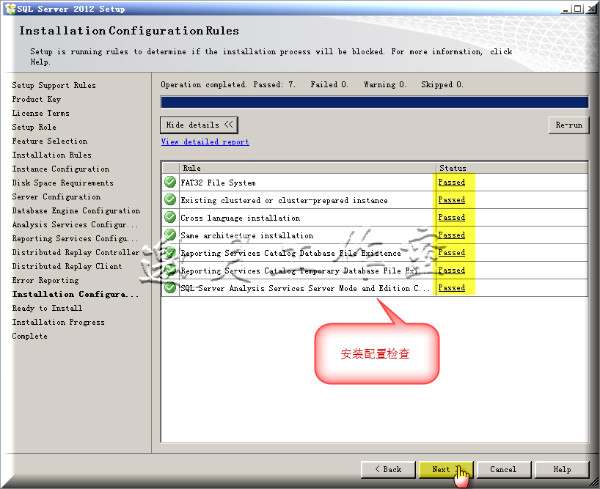600x489 pixels.
Task: Select the Reporting Services Configuration step
Action: 75,238
